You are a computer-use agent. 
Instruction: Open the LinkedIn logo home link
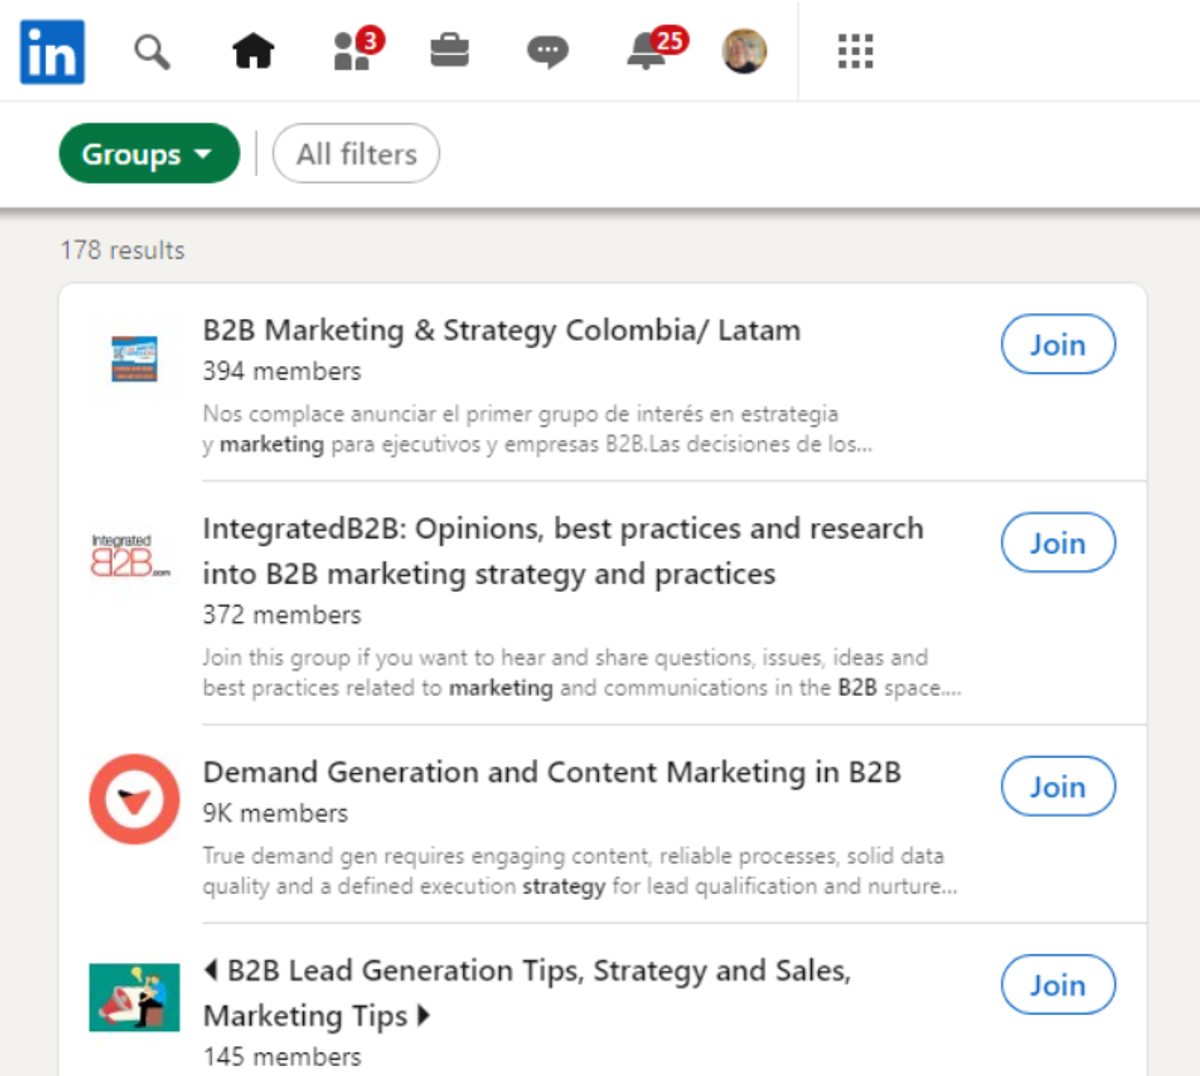pyautogui.click(x=52, y=52)
